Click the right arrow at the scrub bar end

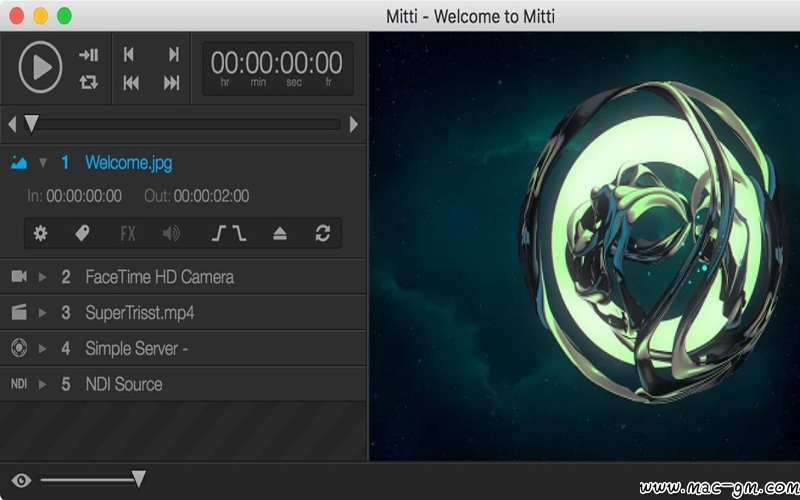(x=354, y=124)
